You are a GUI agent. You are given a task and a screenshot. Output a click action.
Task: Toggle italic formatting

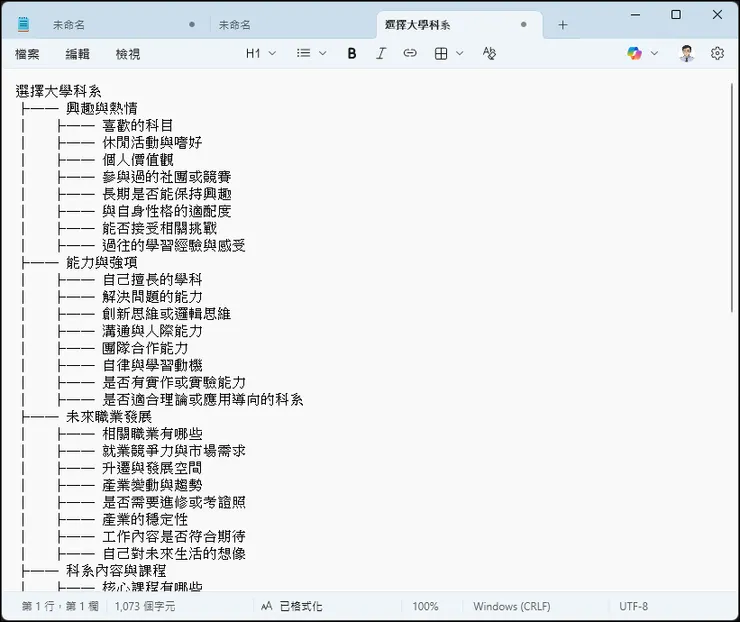click(x=380, y=53)
